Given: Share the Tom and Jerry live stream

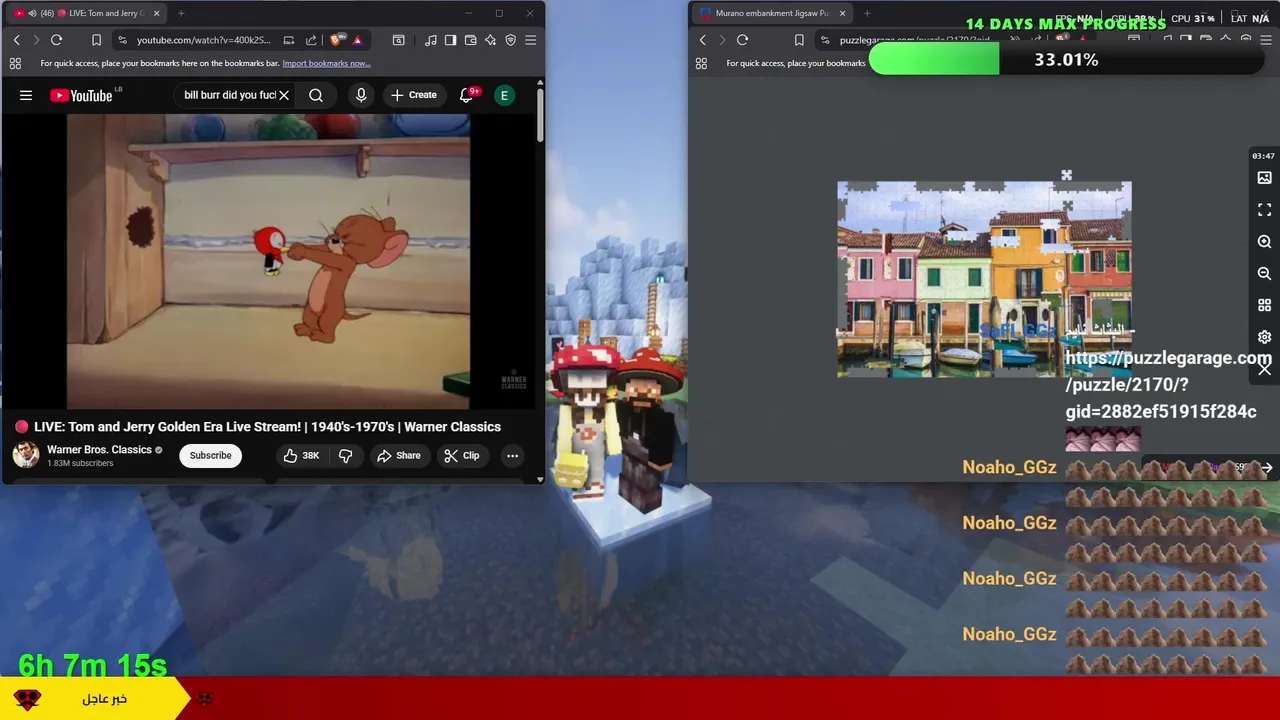Looking at the screenshot, I should (x=398, y=455).
